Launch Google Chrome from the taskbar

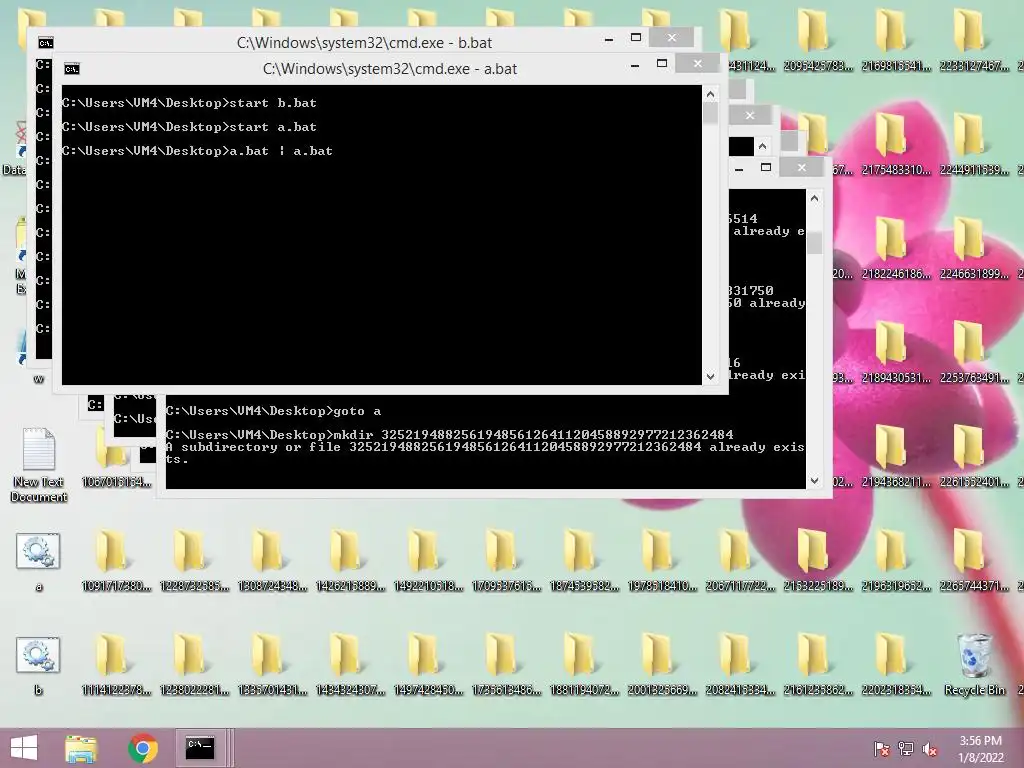[143, 748]
